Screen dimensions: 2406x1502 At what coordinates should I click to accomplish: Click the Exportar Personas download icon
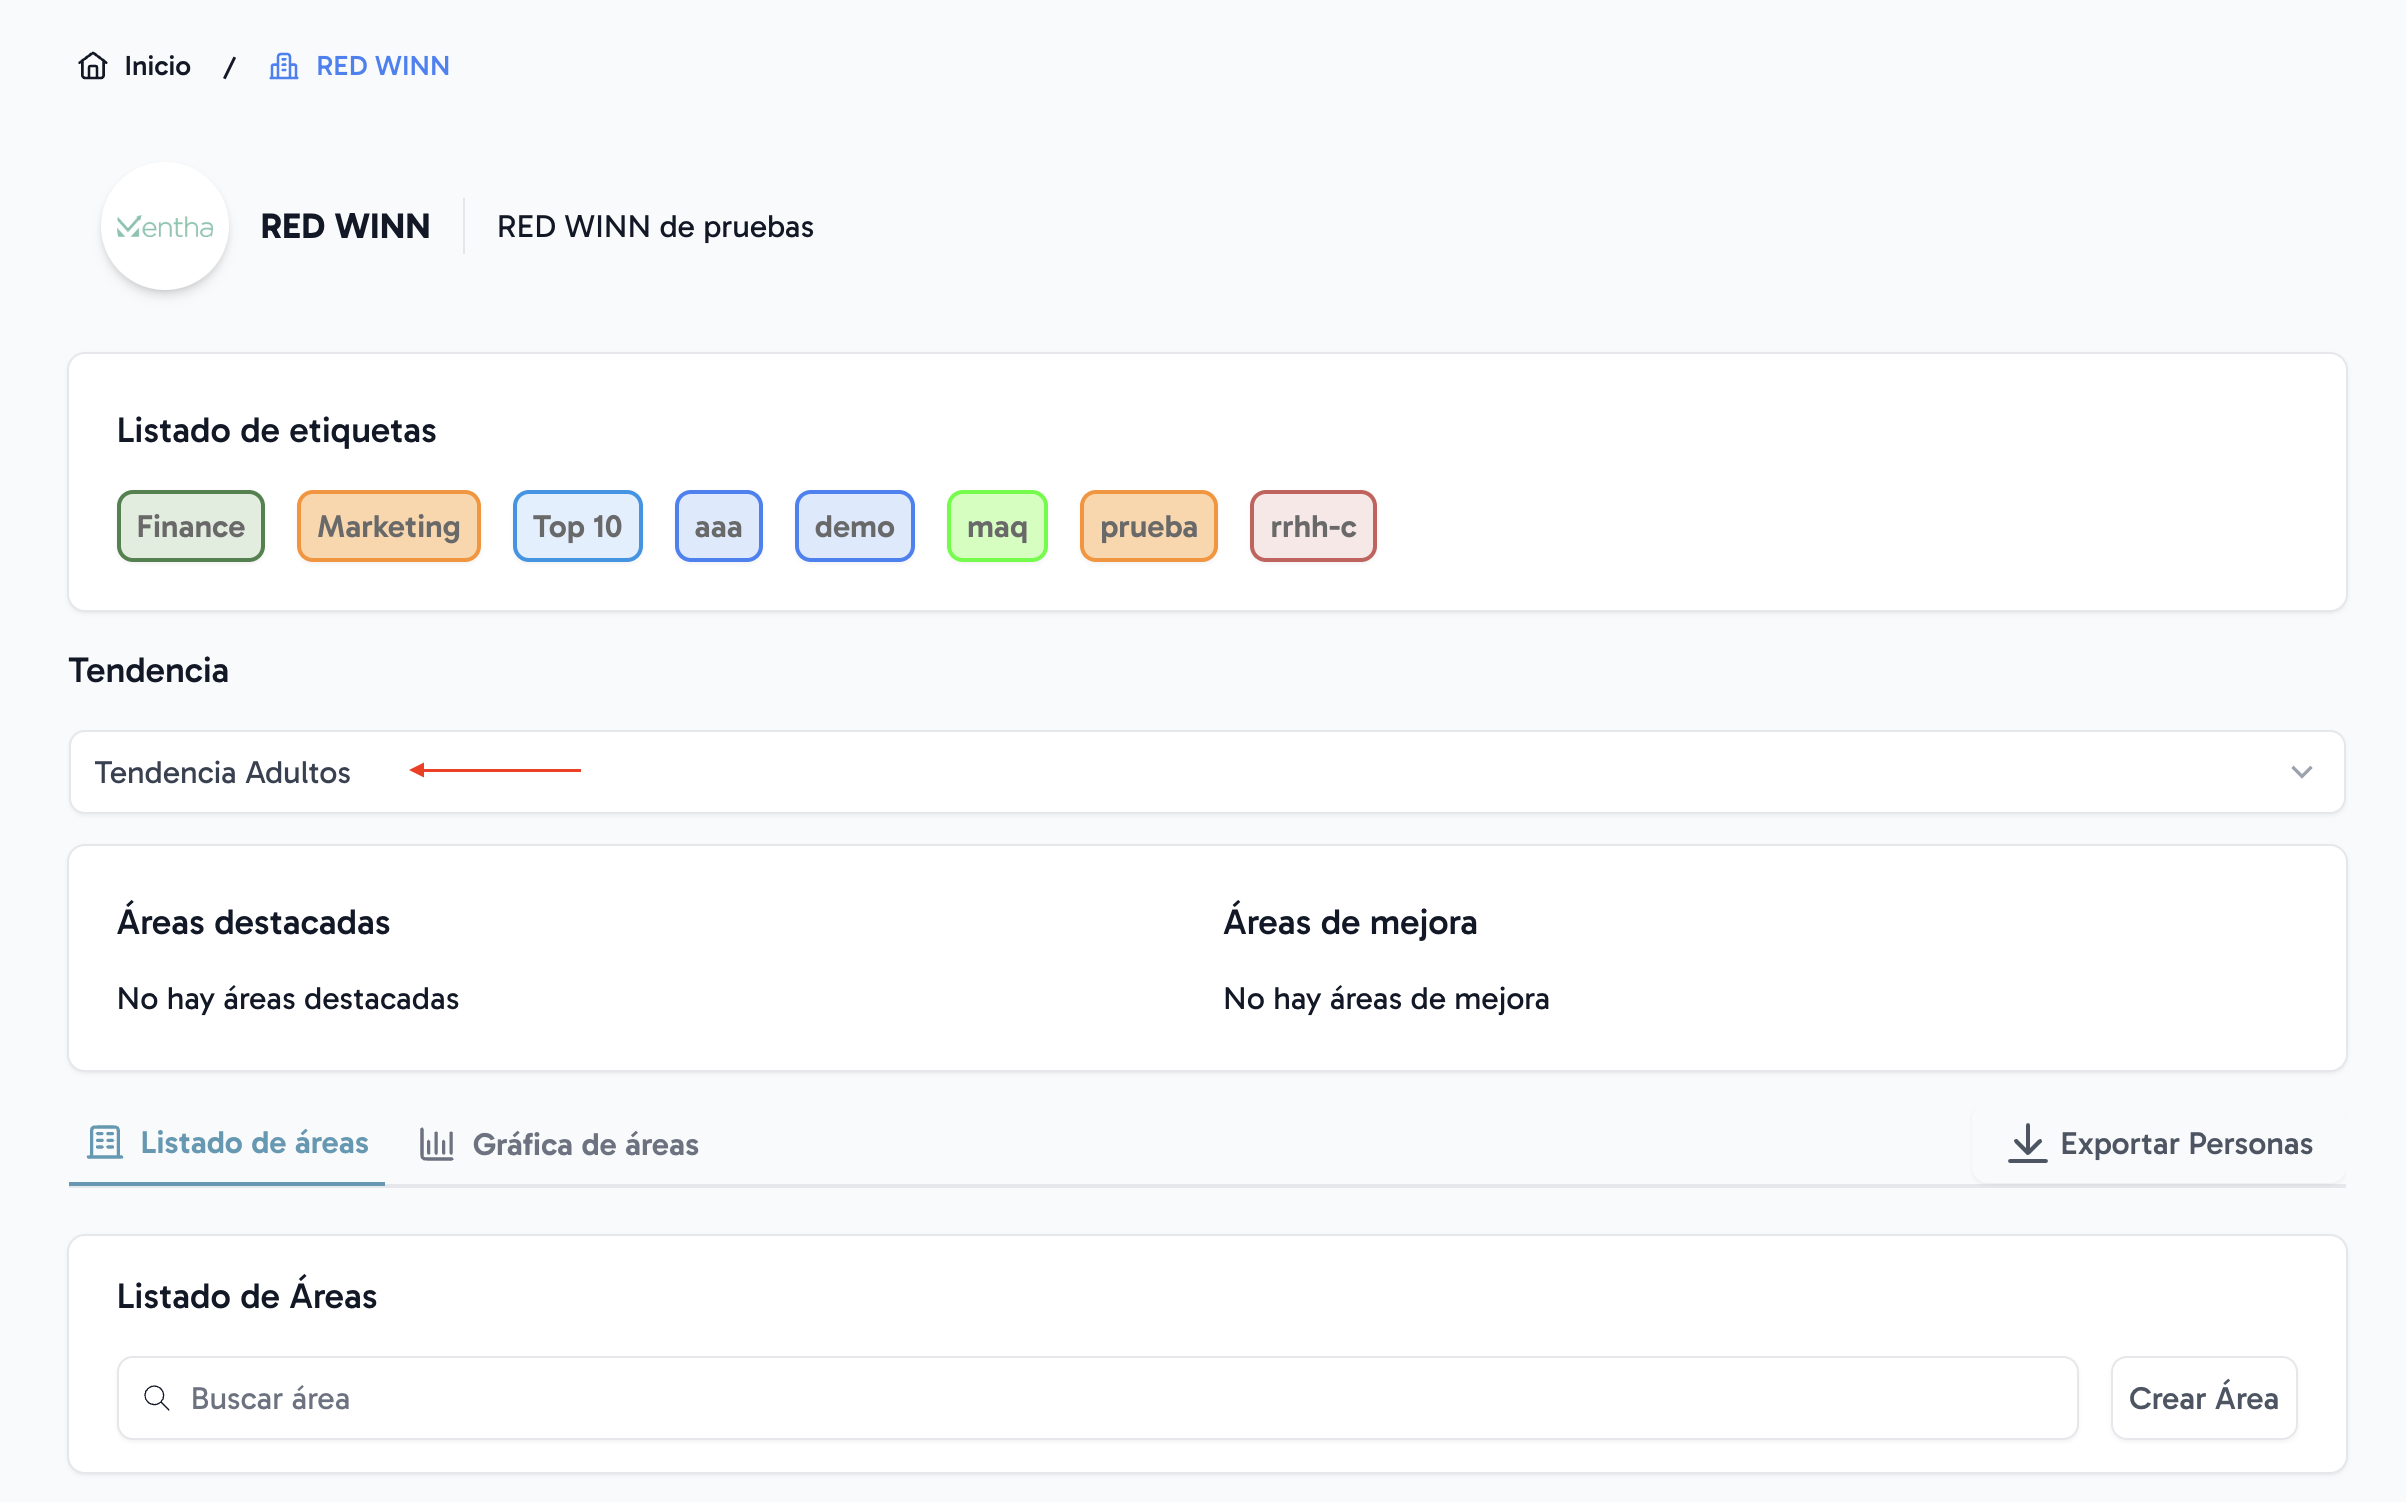point(2027,1142)
